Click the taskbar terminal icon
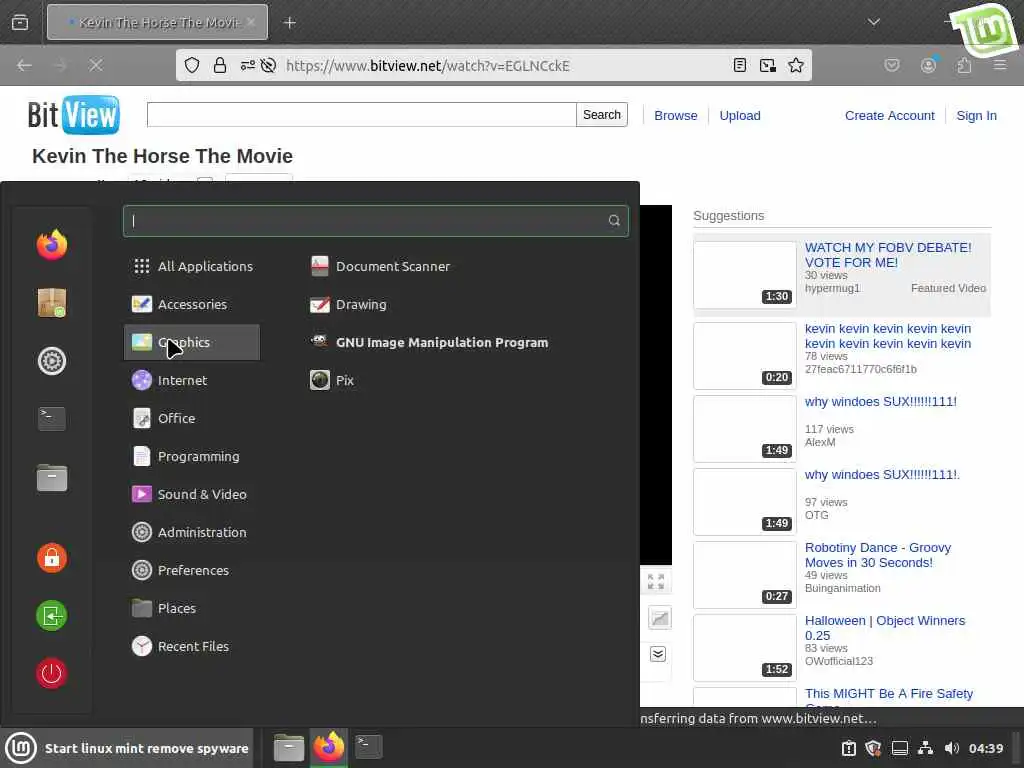Screen dimensions: 1024x768 (x=368, y=746)
